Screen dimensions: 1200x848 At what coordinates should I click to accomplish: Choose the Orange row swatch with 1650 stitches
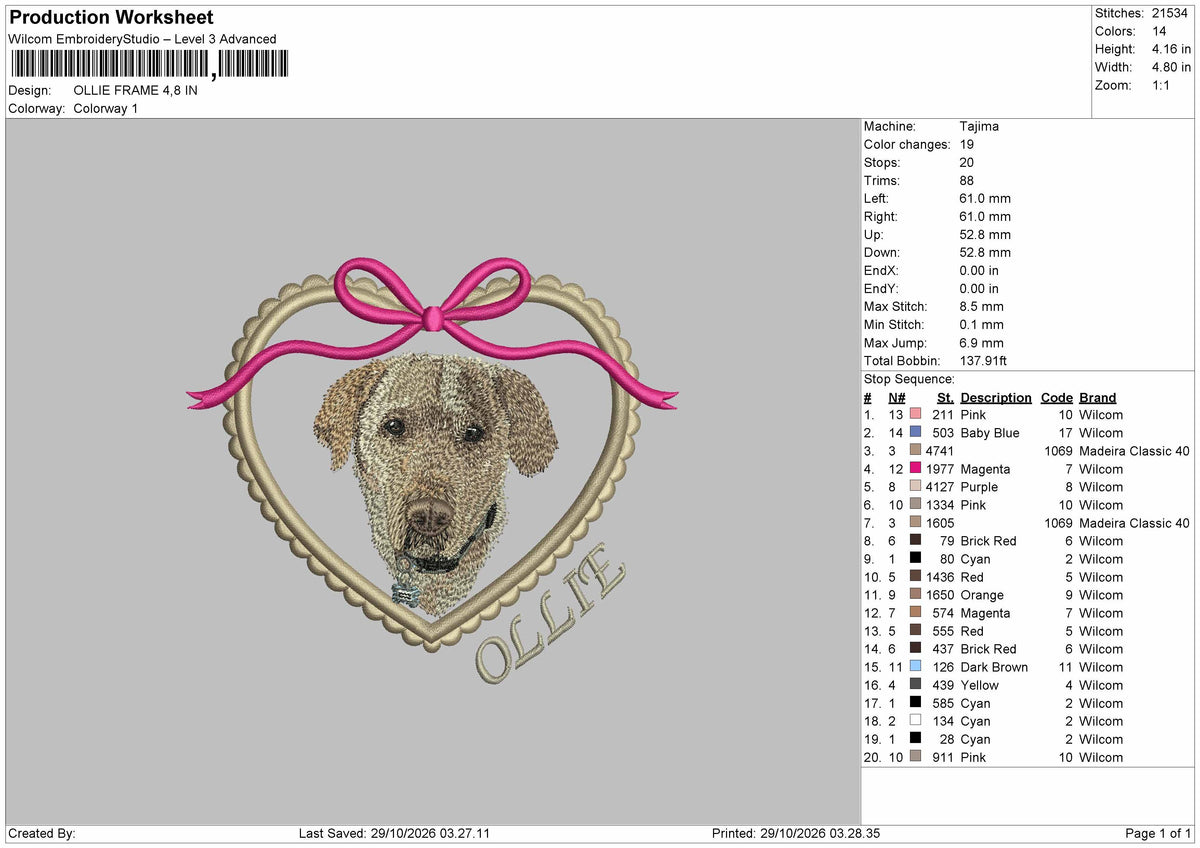[915, 595]
